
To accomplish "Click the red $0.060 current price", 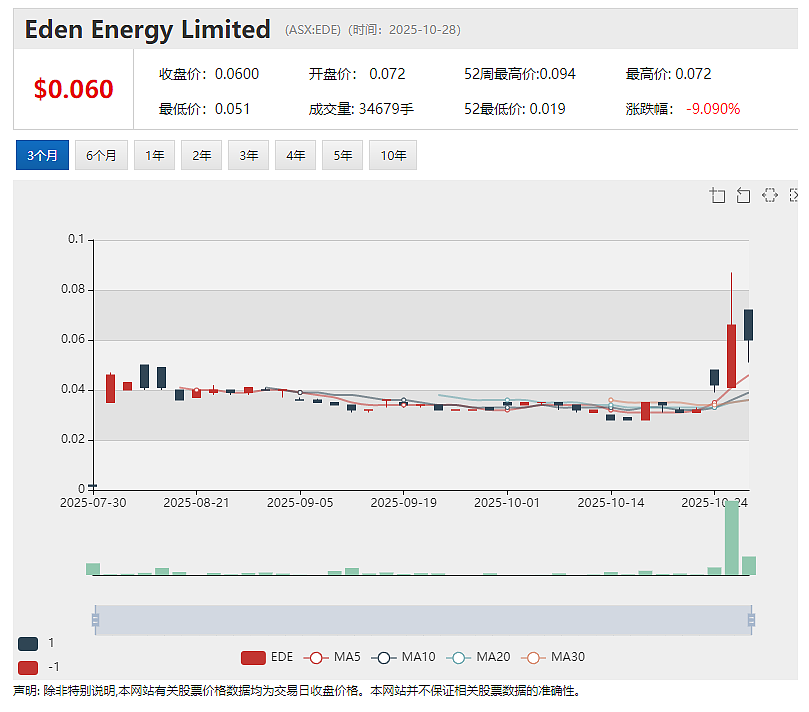I will (73, 89).
